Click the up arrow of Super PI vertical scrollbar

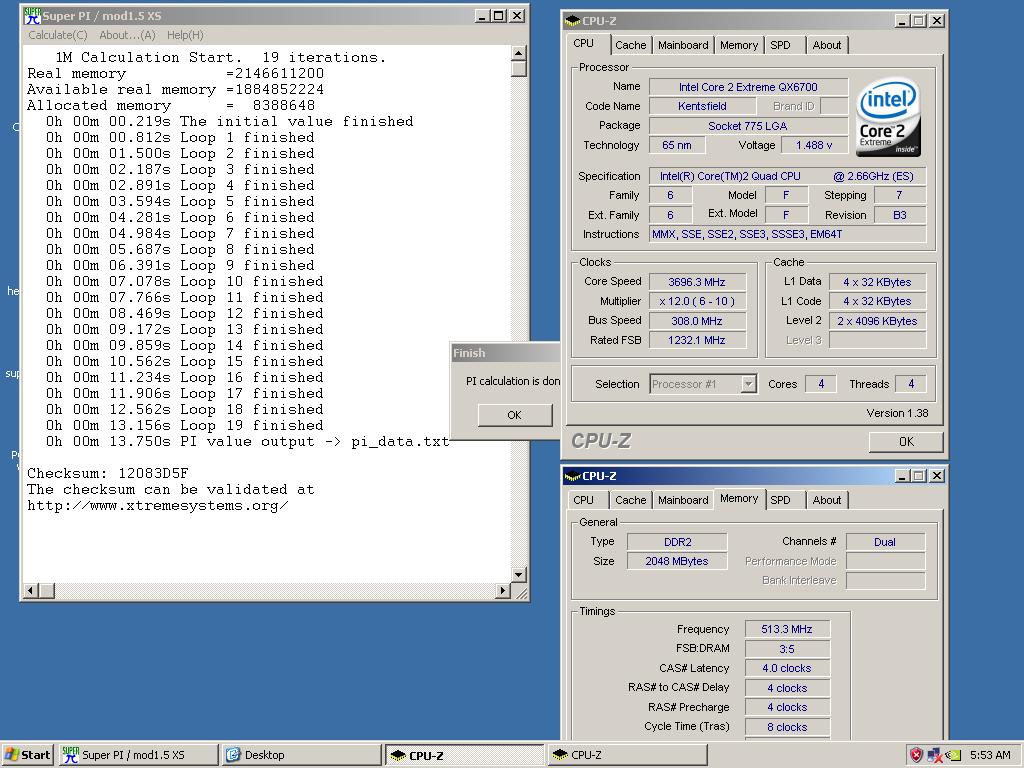[x=519, y=53]
